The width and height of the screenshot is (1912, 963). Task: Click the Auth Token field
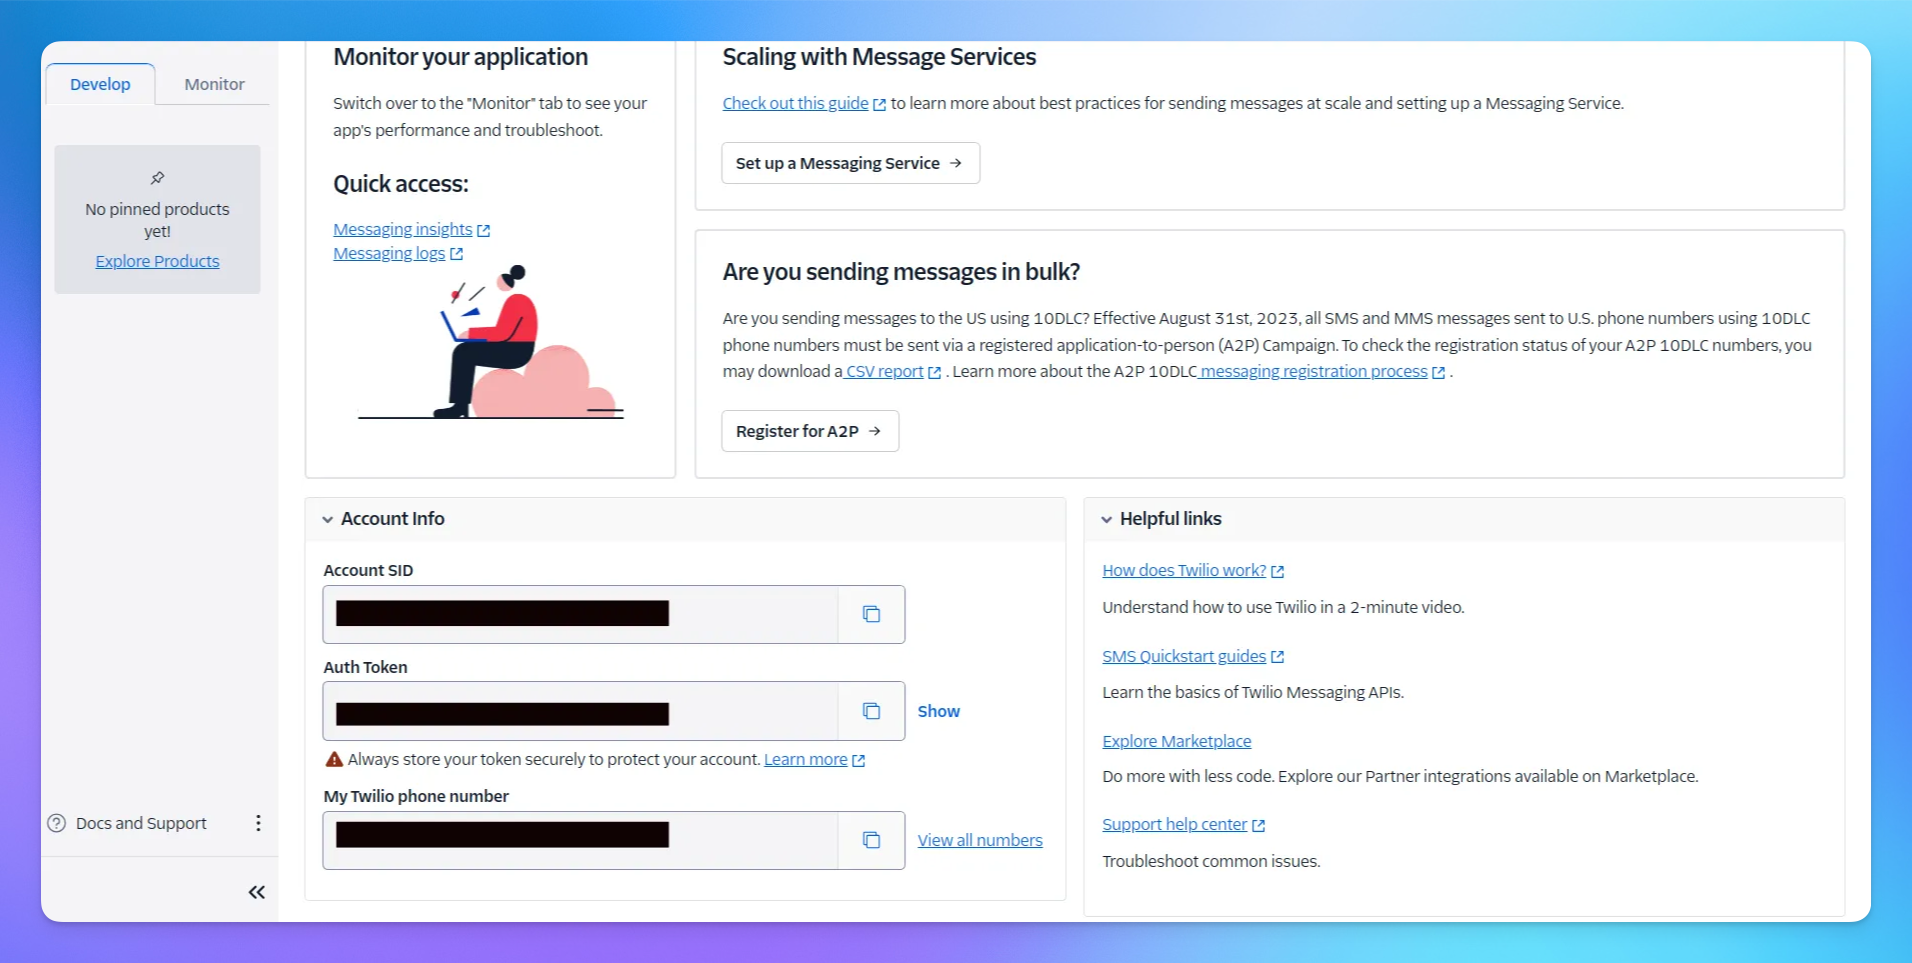(580, 711)
